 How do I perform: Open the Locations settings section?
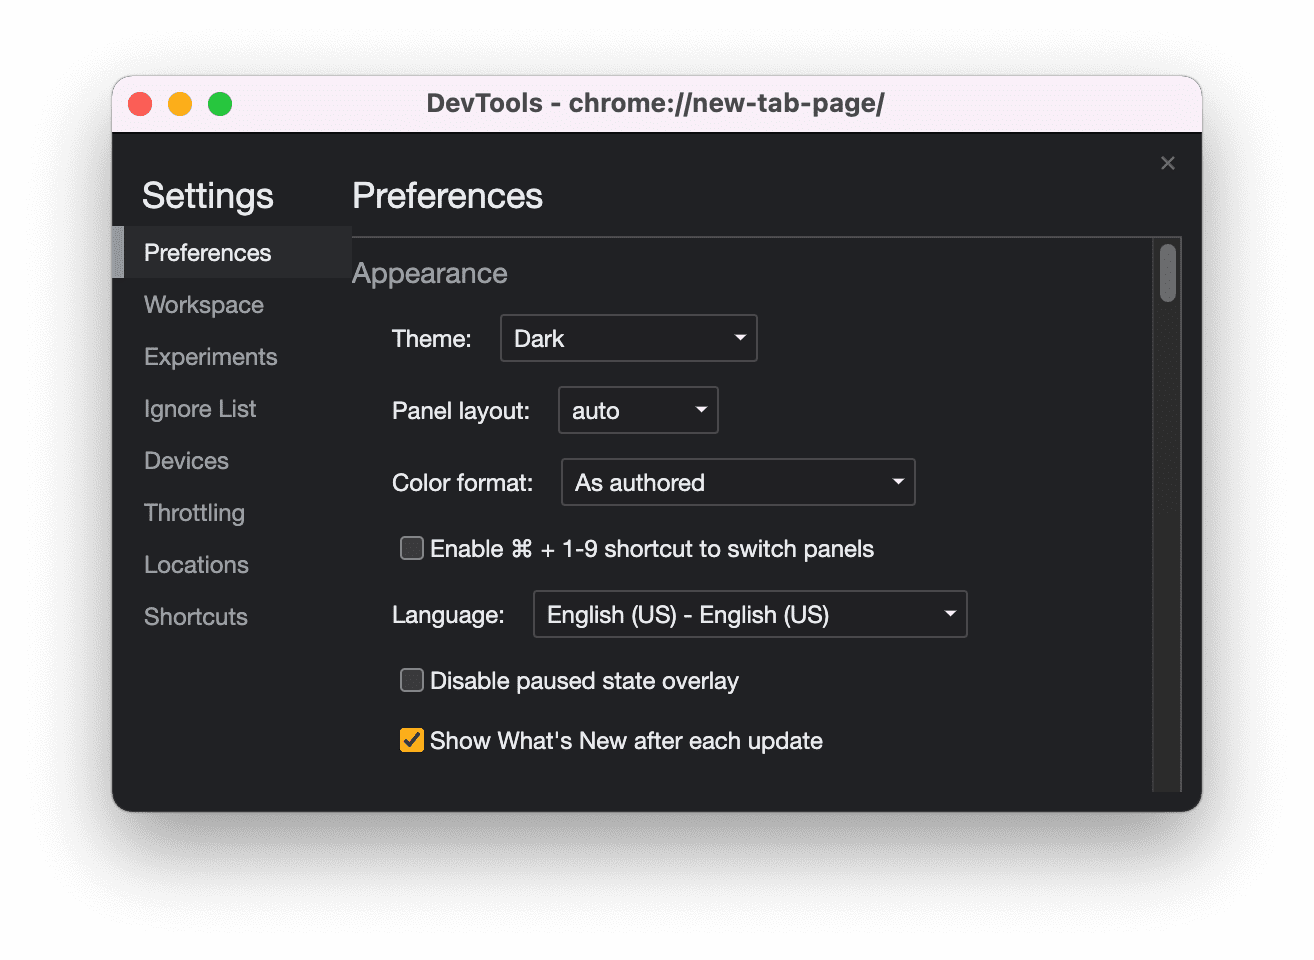pos(196,564)
